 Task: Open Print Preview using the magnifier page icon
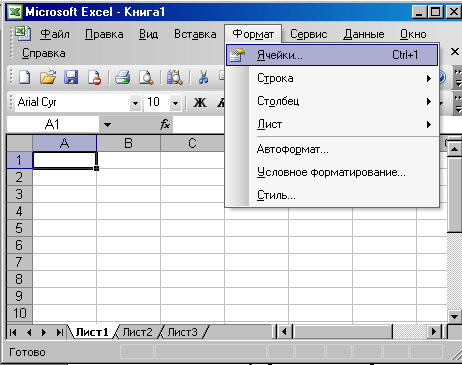pos(146,77)
